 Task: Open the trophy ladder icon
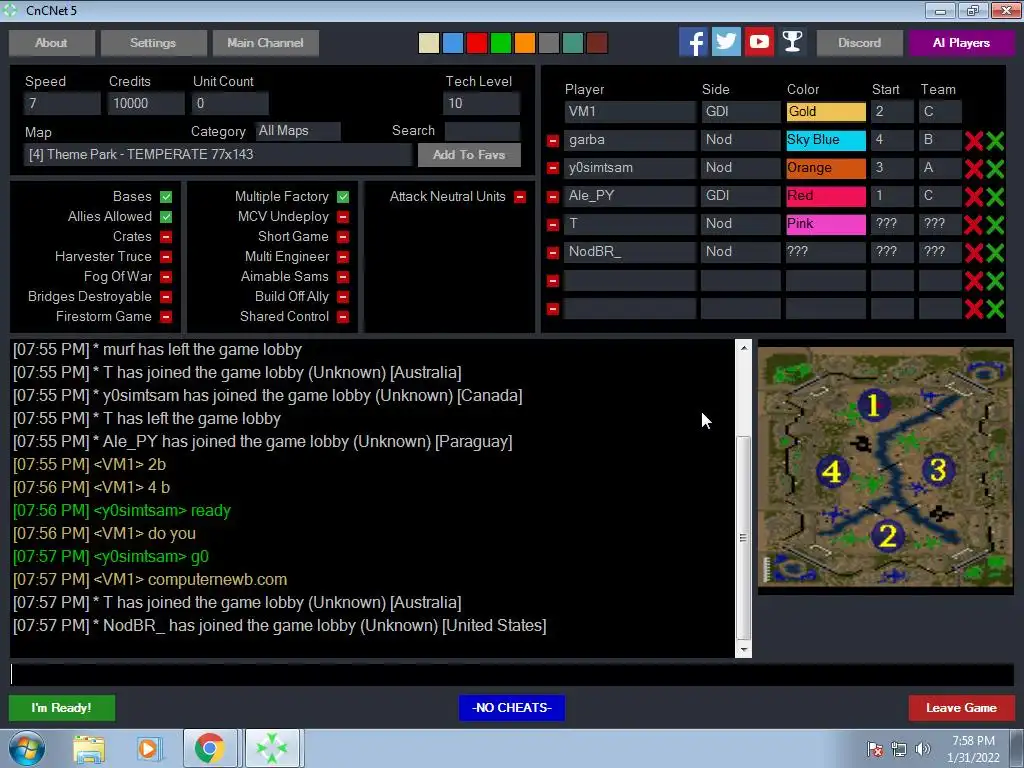(792, 42)
